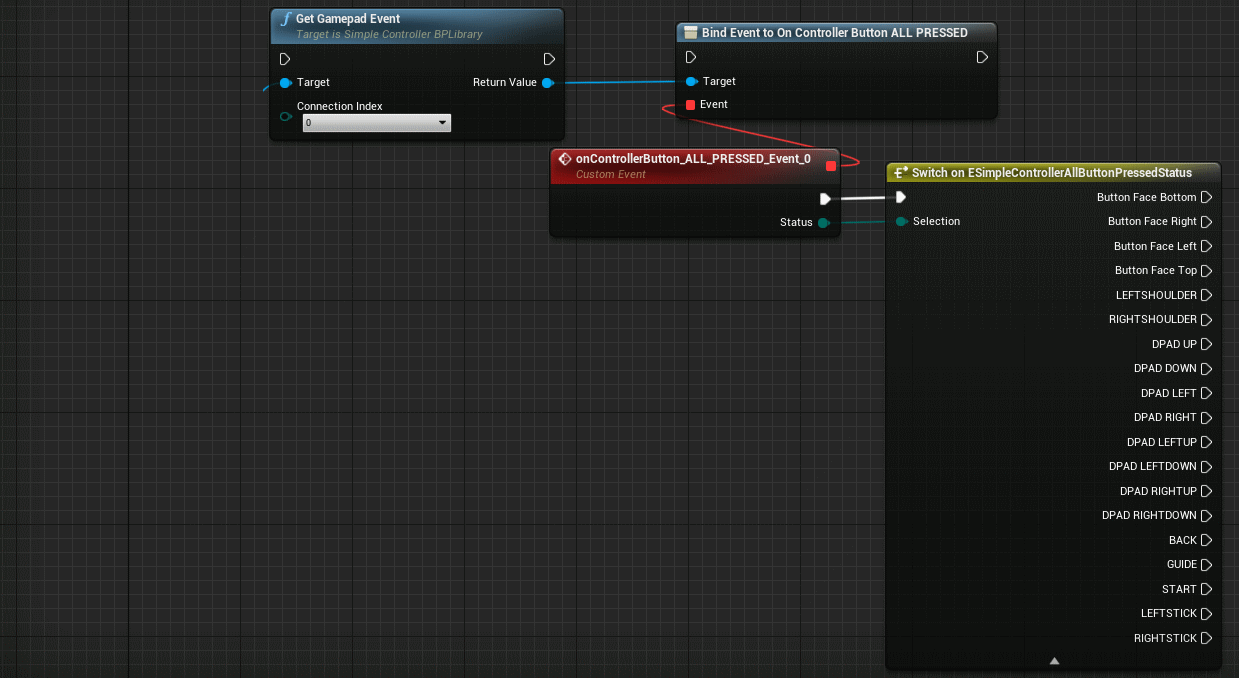Collapse the Switch node with bottom arrow
The width and height of the screenshot is (1239, 678).
click(x=1053, y=660)
